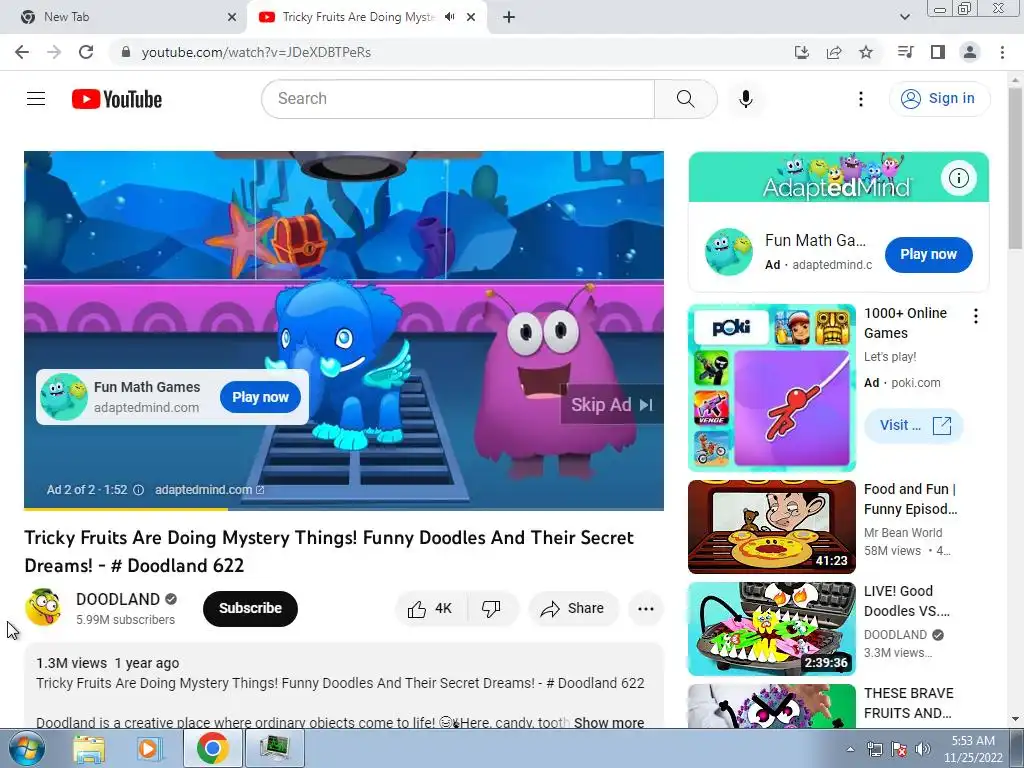This screenshot has height=768, width=1024.
Task: Open media controls icon in Chrome toolbar
Action: [906, 52]
